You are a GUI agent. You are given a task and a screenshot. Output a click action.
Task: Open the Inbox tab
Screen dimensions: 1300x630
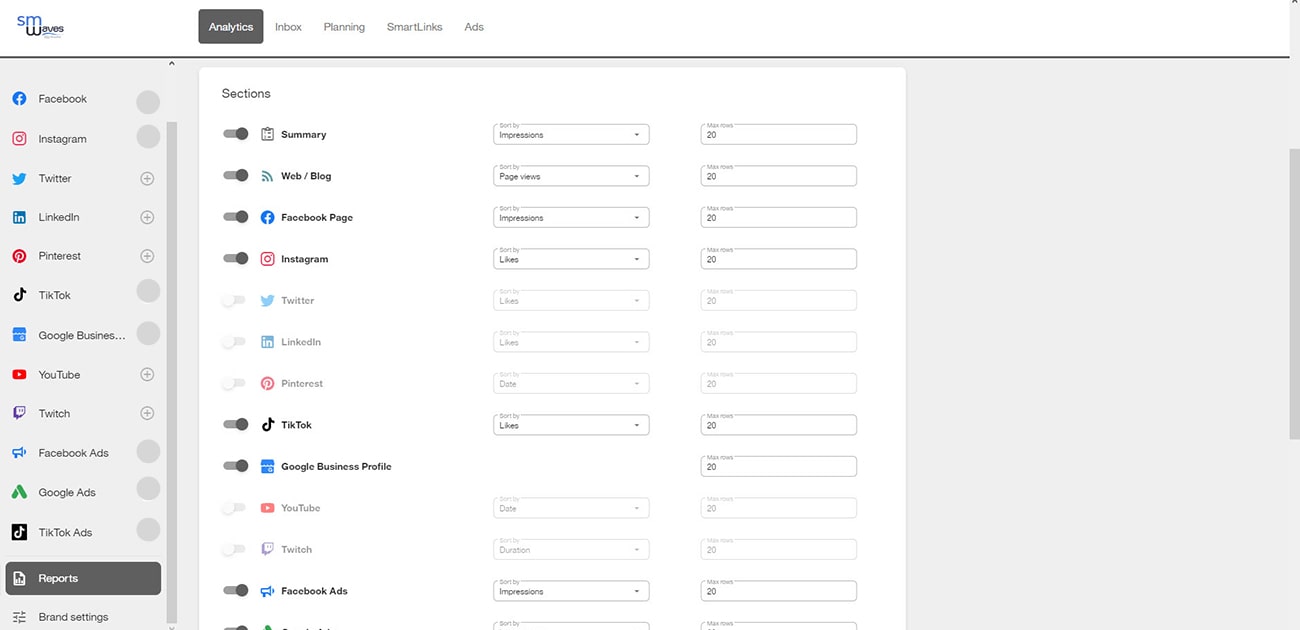click(288, 27)
